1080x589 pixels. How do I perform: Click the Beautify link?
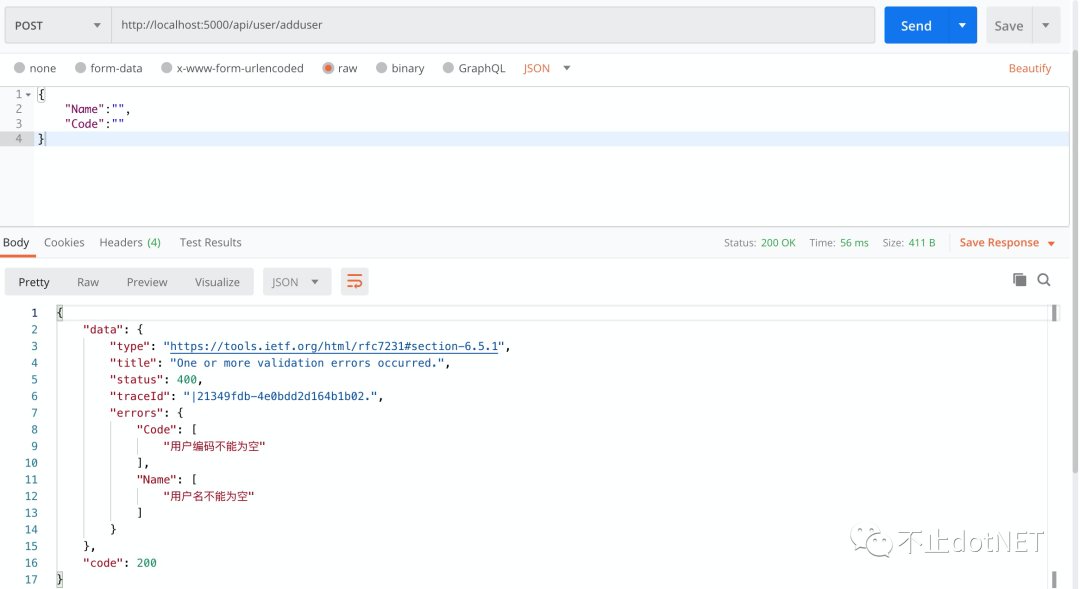coord(1029,68)
